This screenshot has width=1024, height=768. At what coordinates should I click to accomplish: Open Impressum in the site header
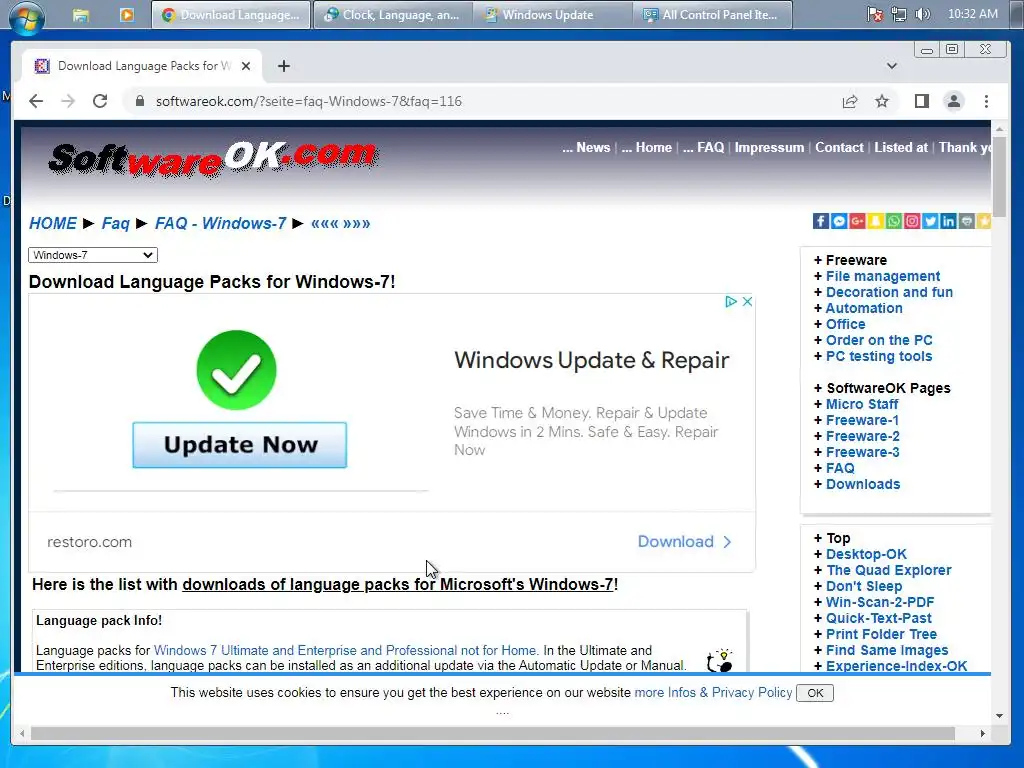tap(769, 148)
